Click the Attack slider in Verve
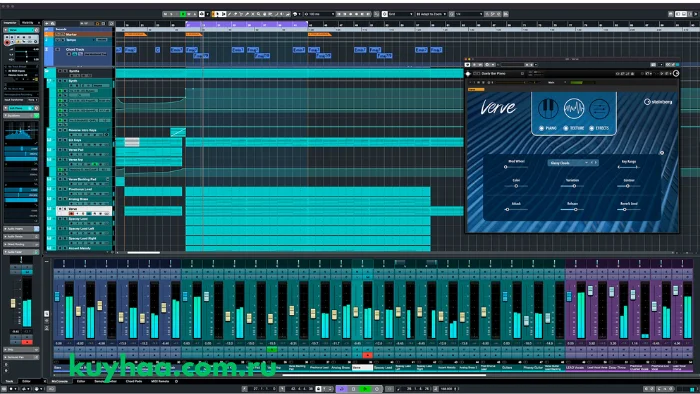 click(516, 209)
